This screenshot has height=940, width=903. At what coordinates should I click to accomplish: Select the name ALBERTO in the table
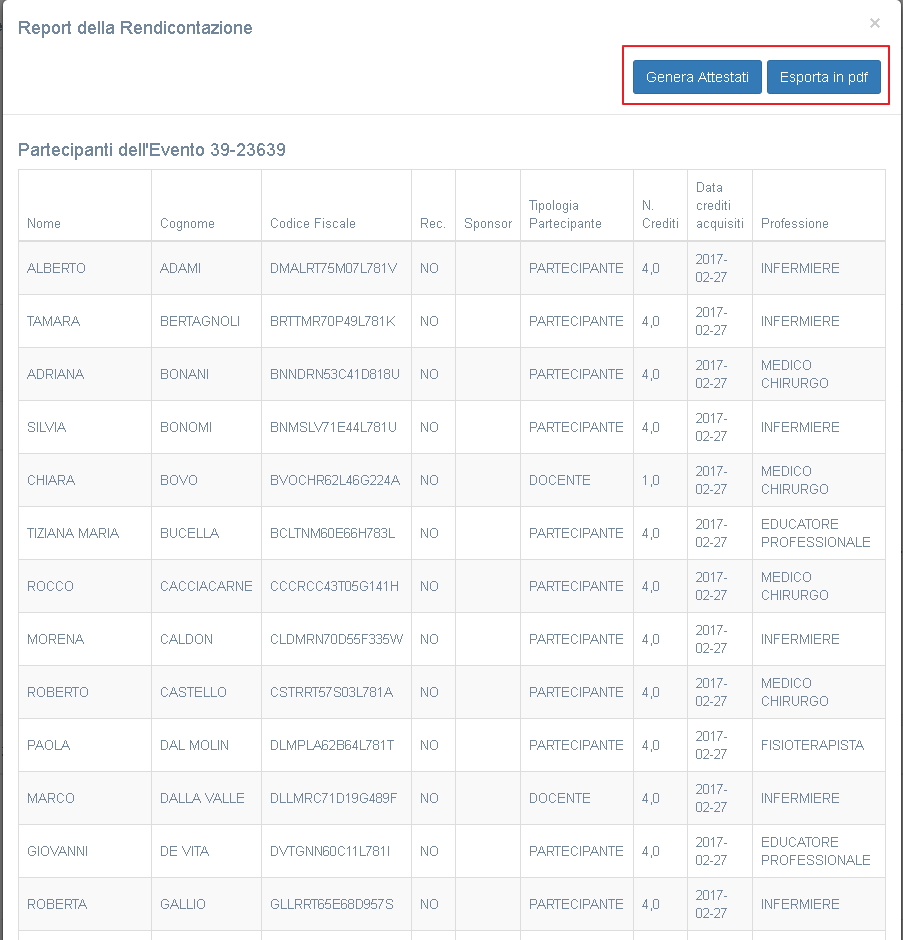pyautogui.click(x=56, y=268)
